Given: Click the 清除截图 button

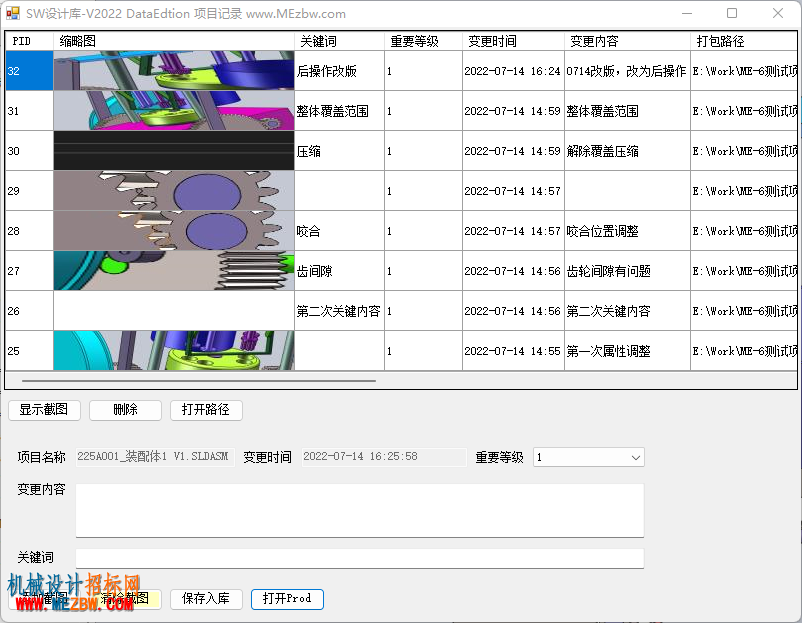Looking at the screenshot, I should pyautogui.click(x=125, y=599).
